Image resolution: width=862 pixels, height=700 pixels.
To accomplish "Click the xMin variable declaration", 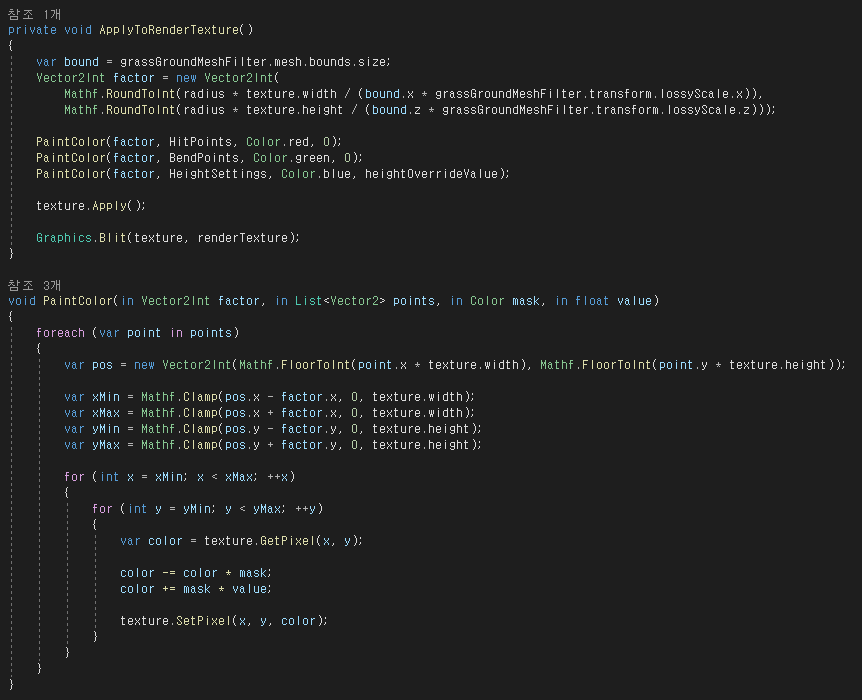I will (x=106, y=397).
